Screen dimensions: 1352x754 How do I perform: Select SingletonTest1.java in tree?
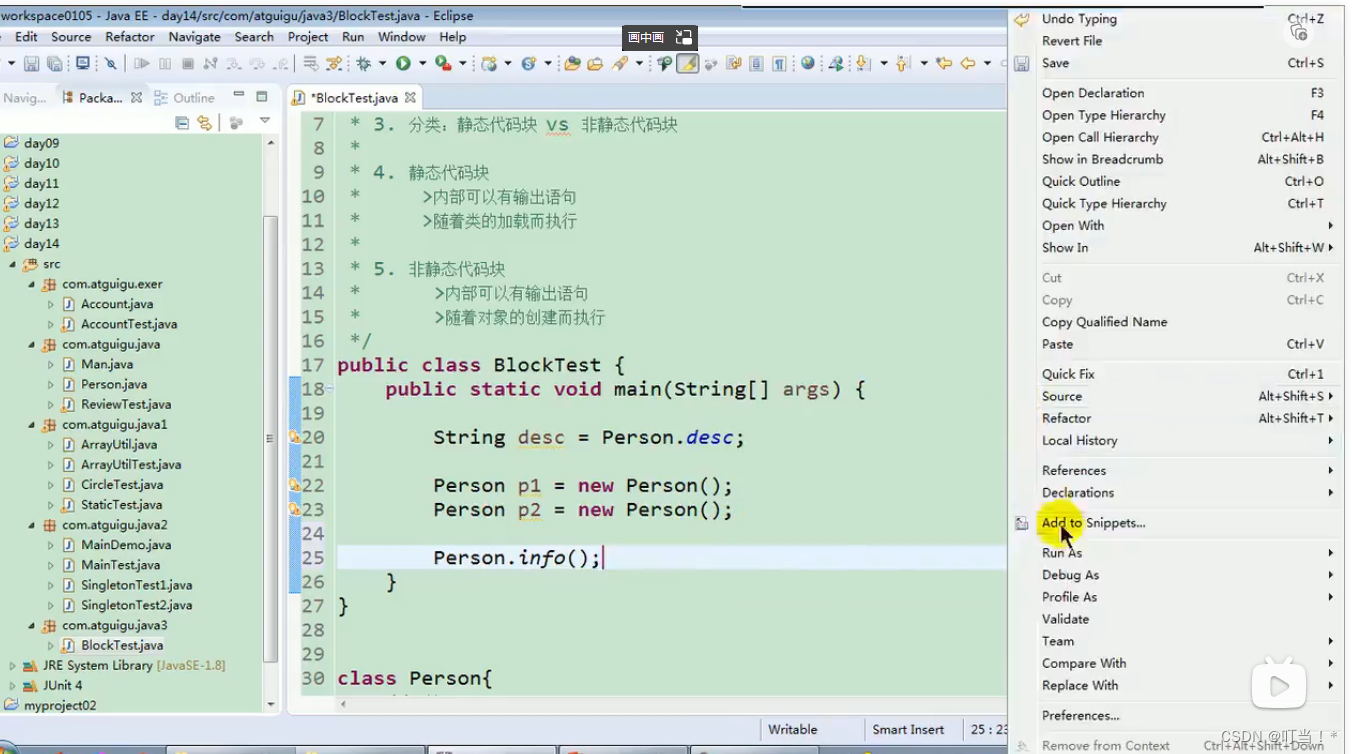pyautogui.click(x=136, y=585)
